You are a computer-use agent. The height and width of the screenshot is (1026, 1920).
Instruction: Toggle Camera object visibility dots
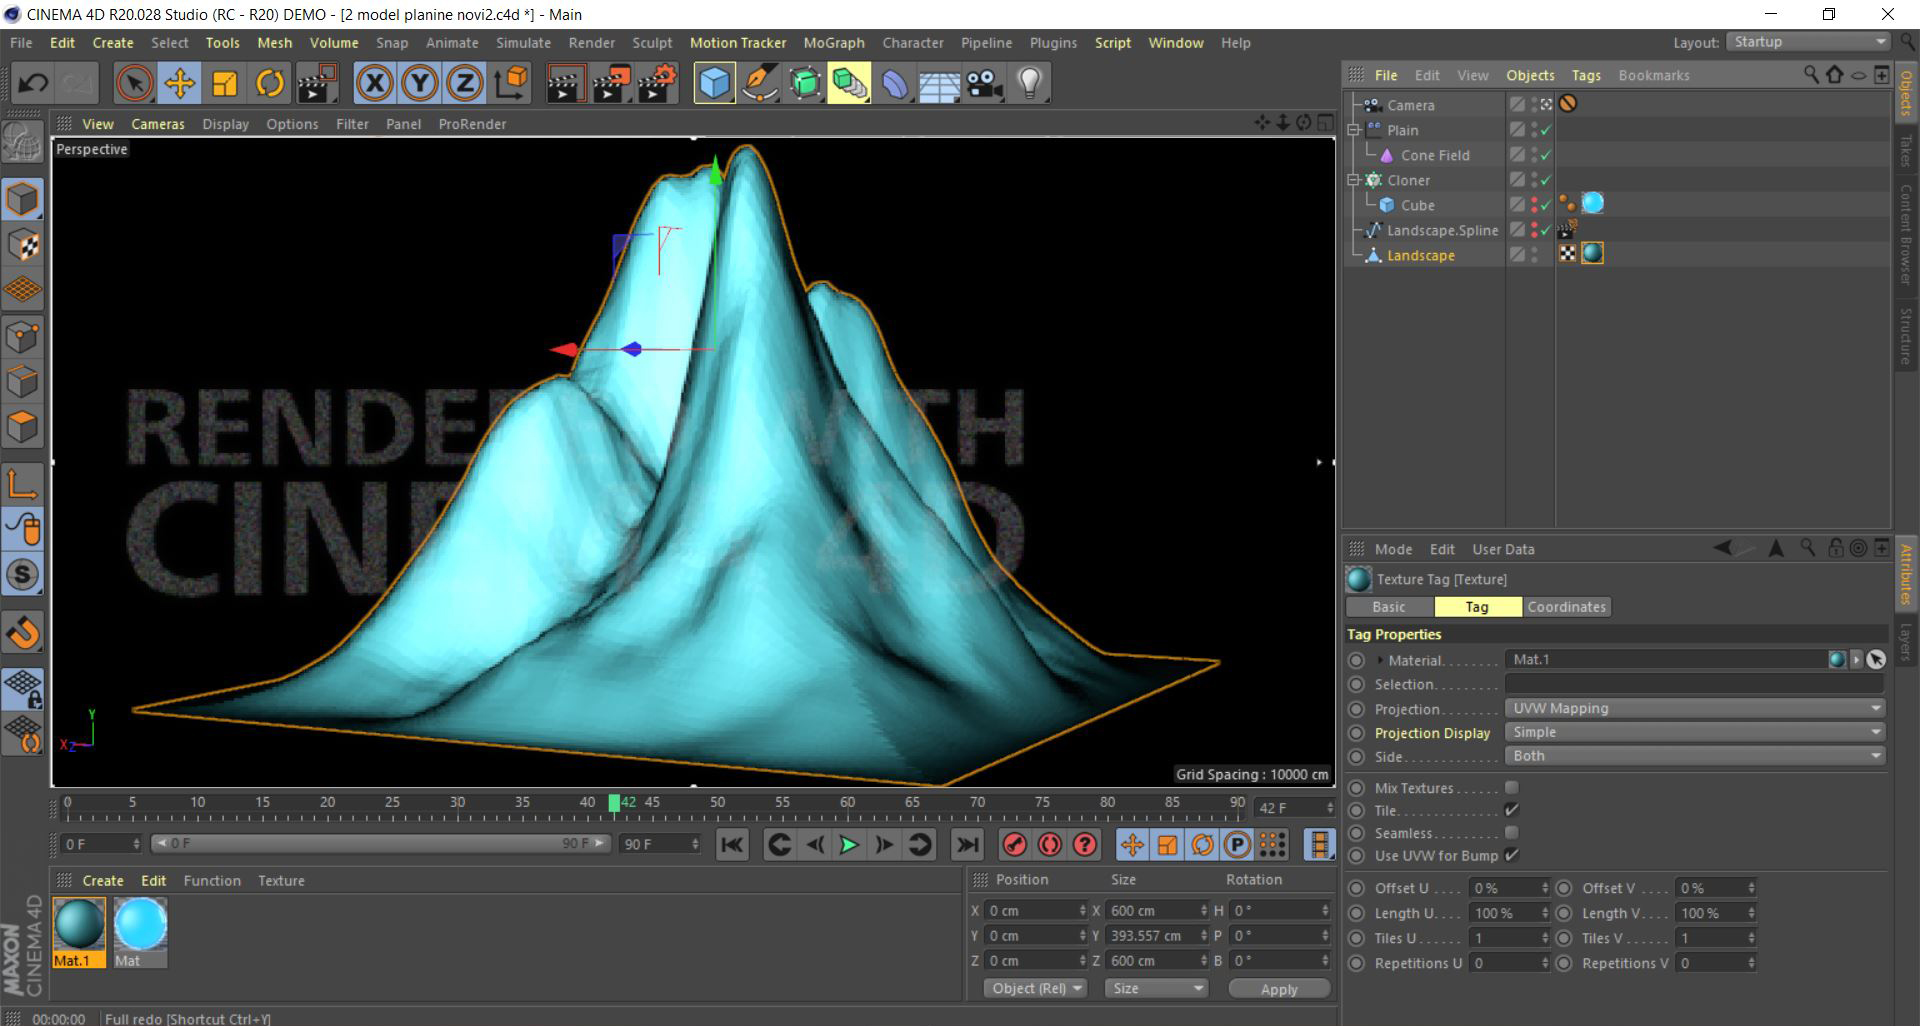[x=1534, y=104]
